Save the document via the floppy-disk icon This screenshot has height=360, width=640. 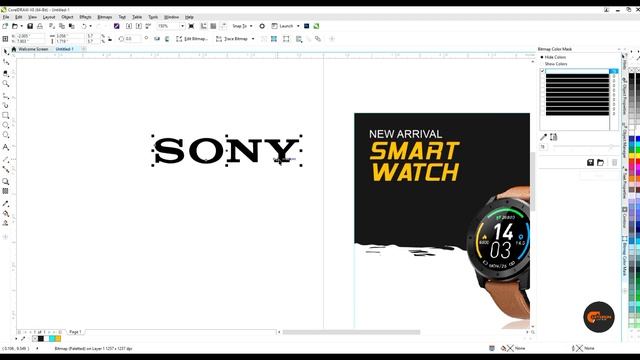coord(30,26)
